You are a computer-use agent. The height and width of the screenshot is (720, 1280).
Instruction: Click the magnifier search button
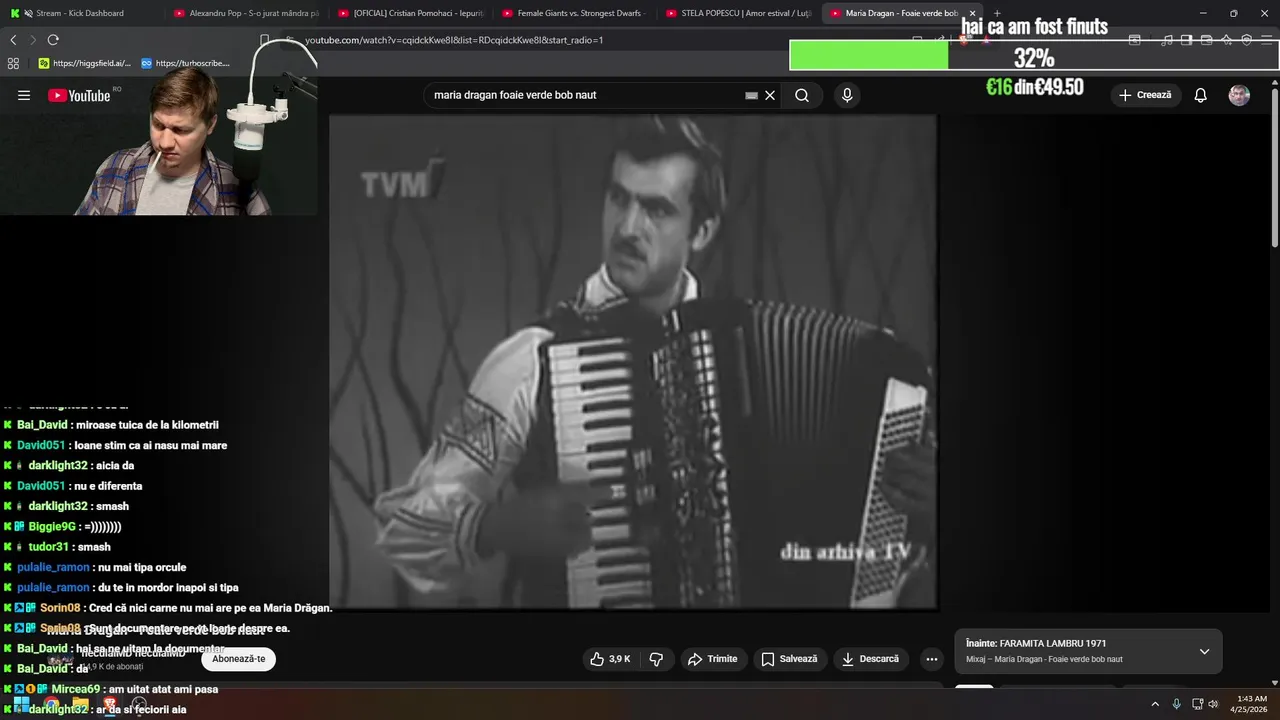802,95
